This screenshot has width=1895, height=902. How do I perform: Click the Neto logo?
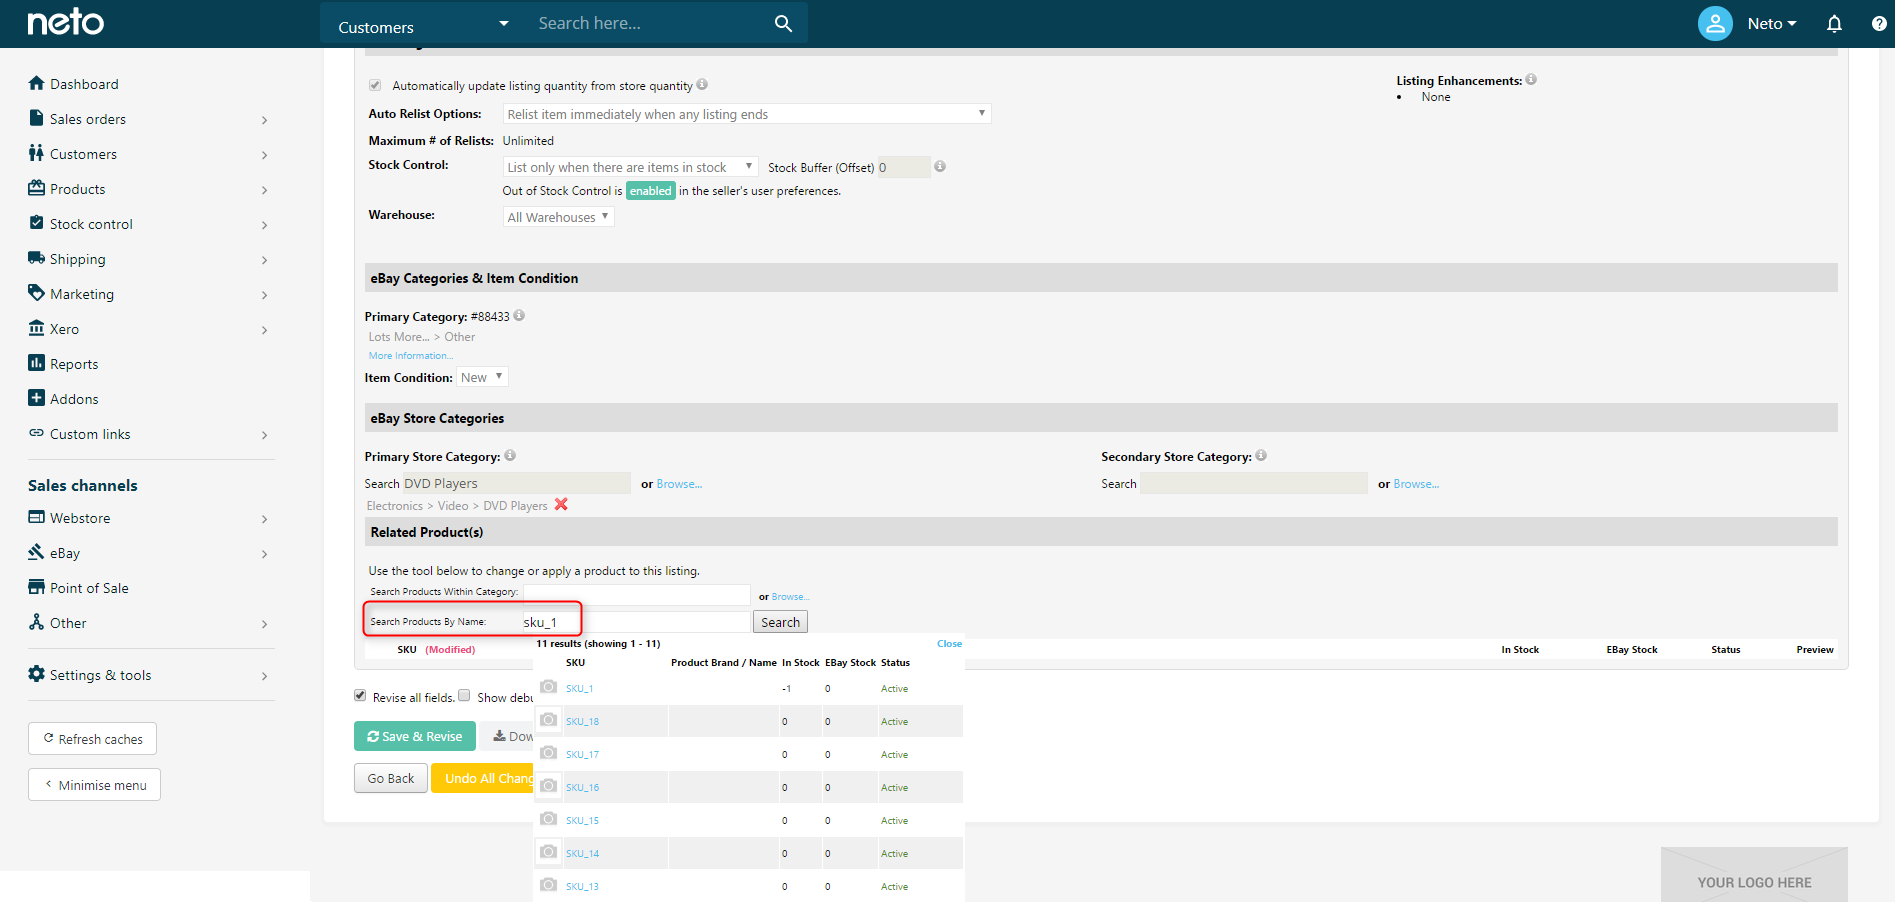pos(65,22)
